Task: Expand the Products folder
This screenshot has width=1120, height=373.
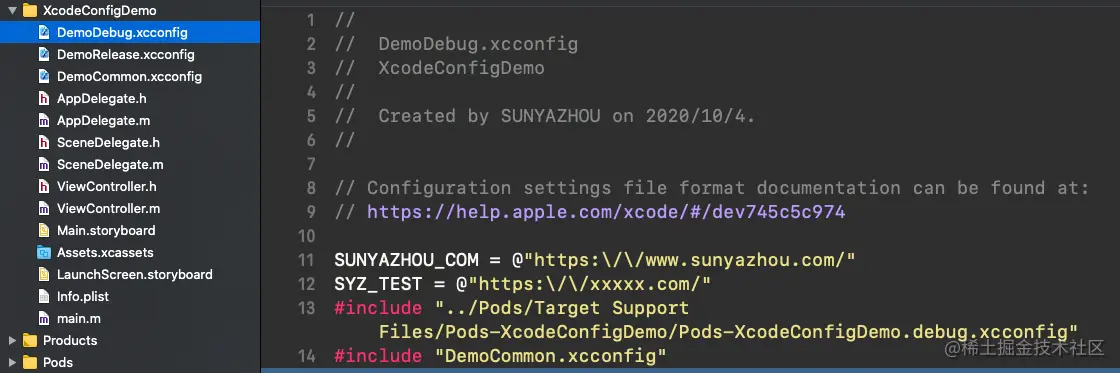Action: (x=12, y=340)
